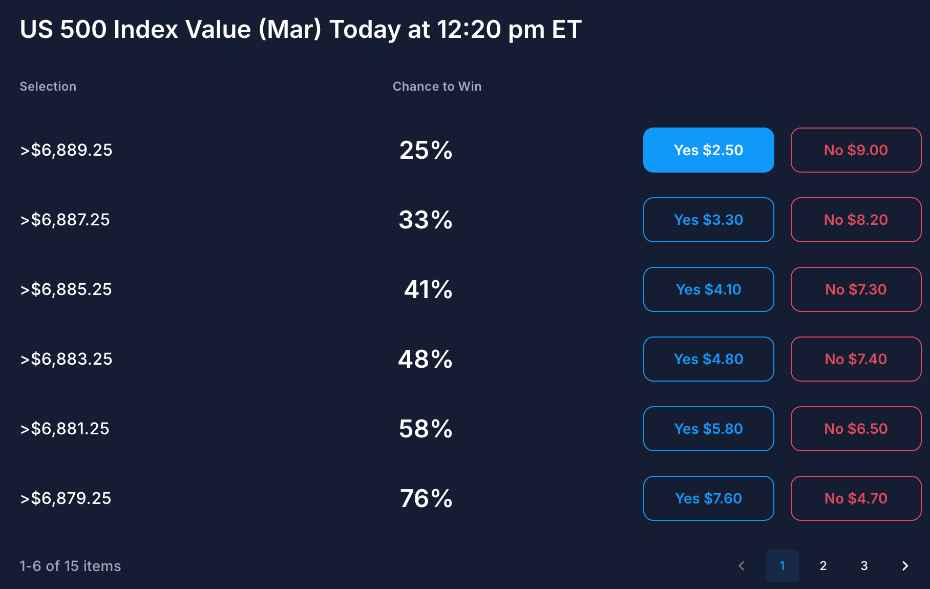Choose Yes $4.10 on >$6,885.25
The image size is (930, 589).
point(708,289)
